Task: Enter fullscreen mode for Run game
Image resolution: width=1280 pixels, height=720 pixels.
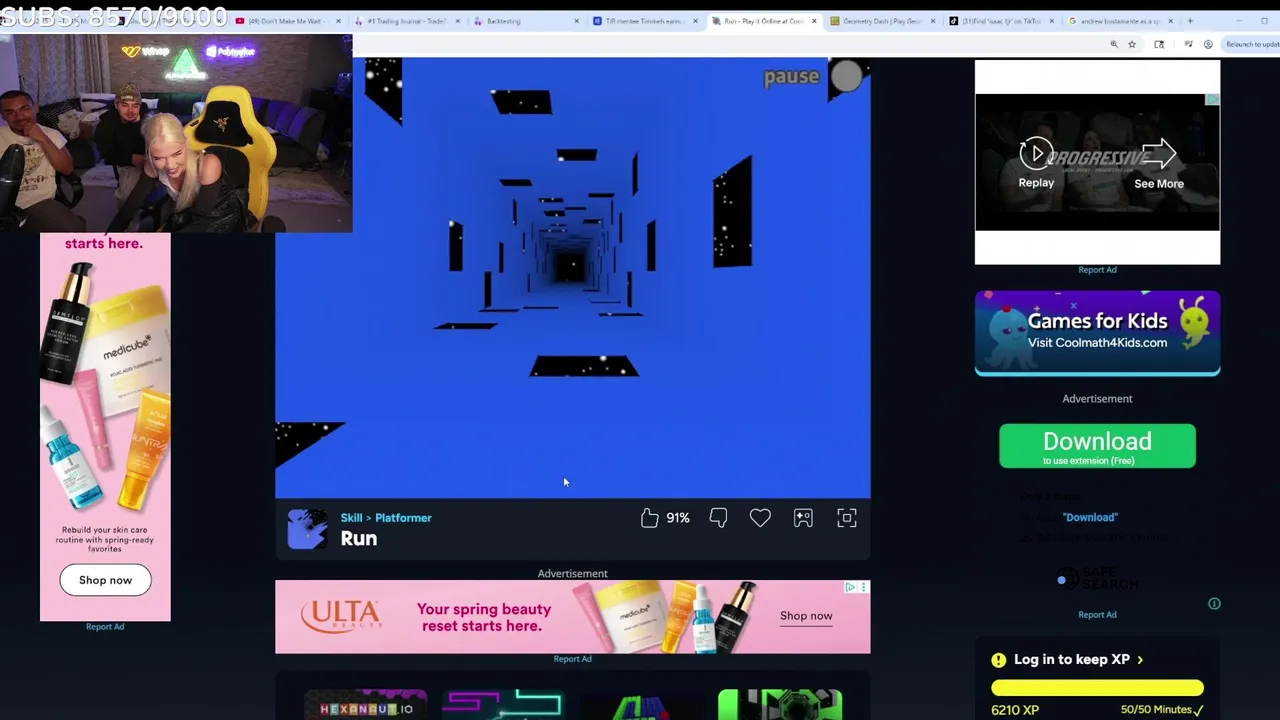Action: pyautogui.click(x=847, y=517)
